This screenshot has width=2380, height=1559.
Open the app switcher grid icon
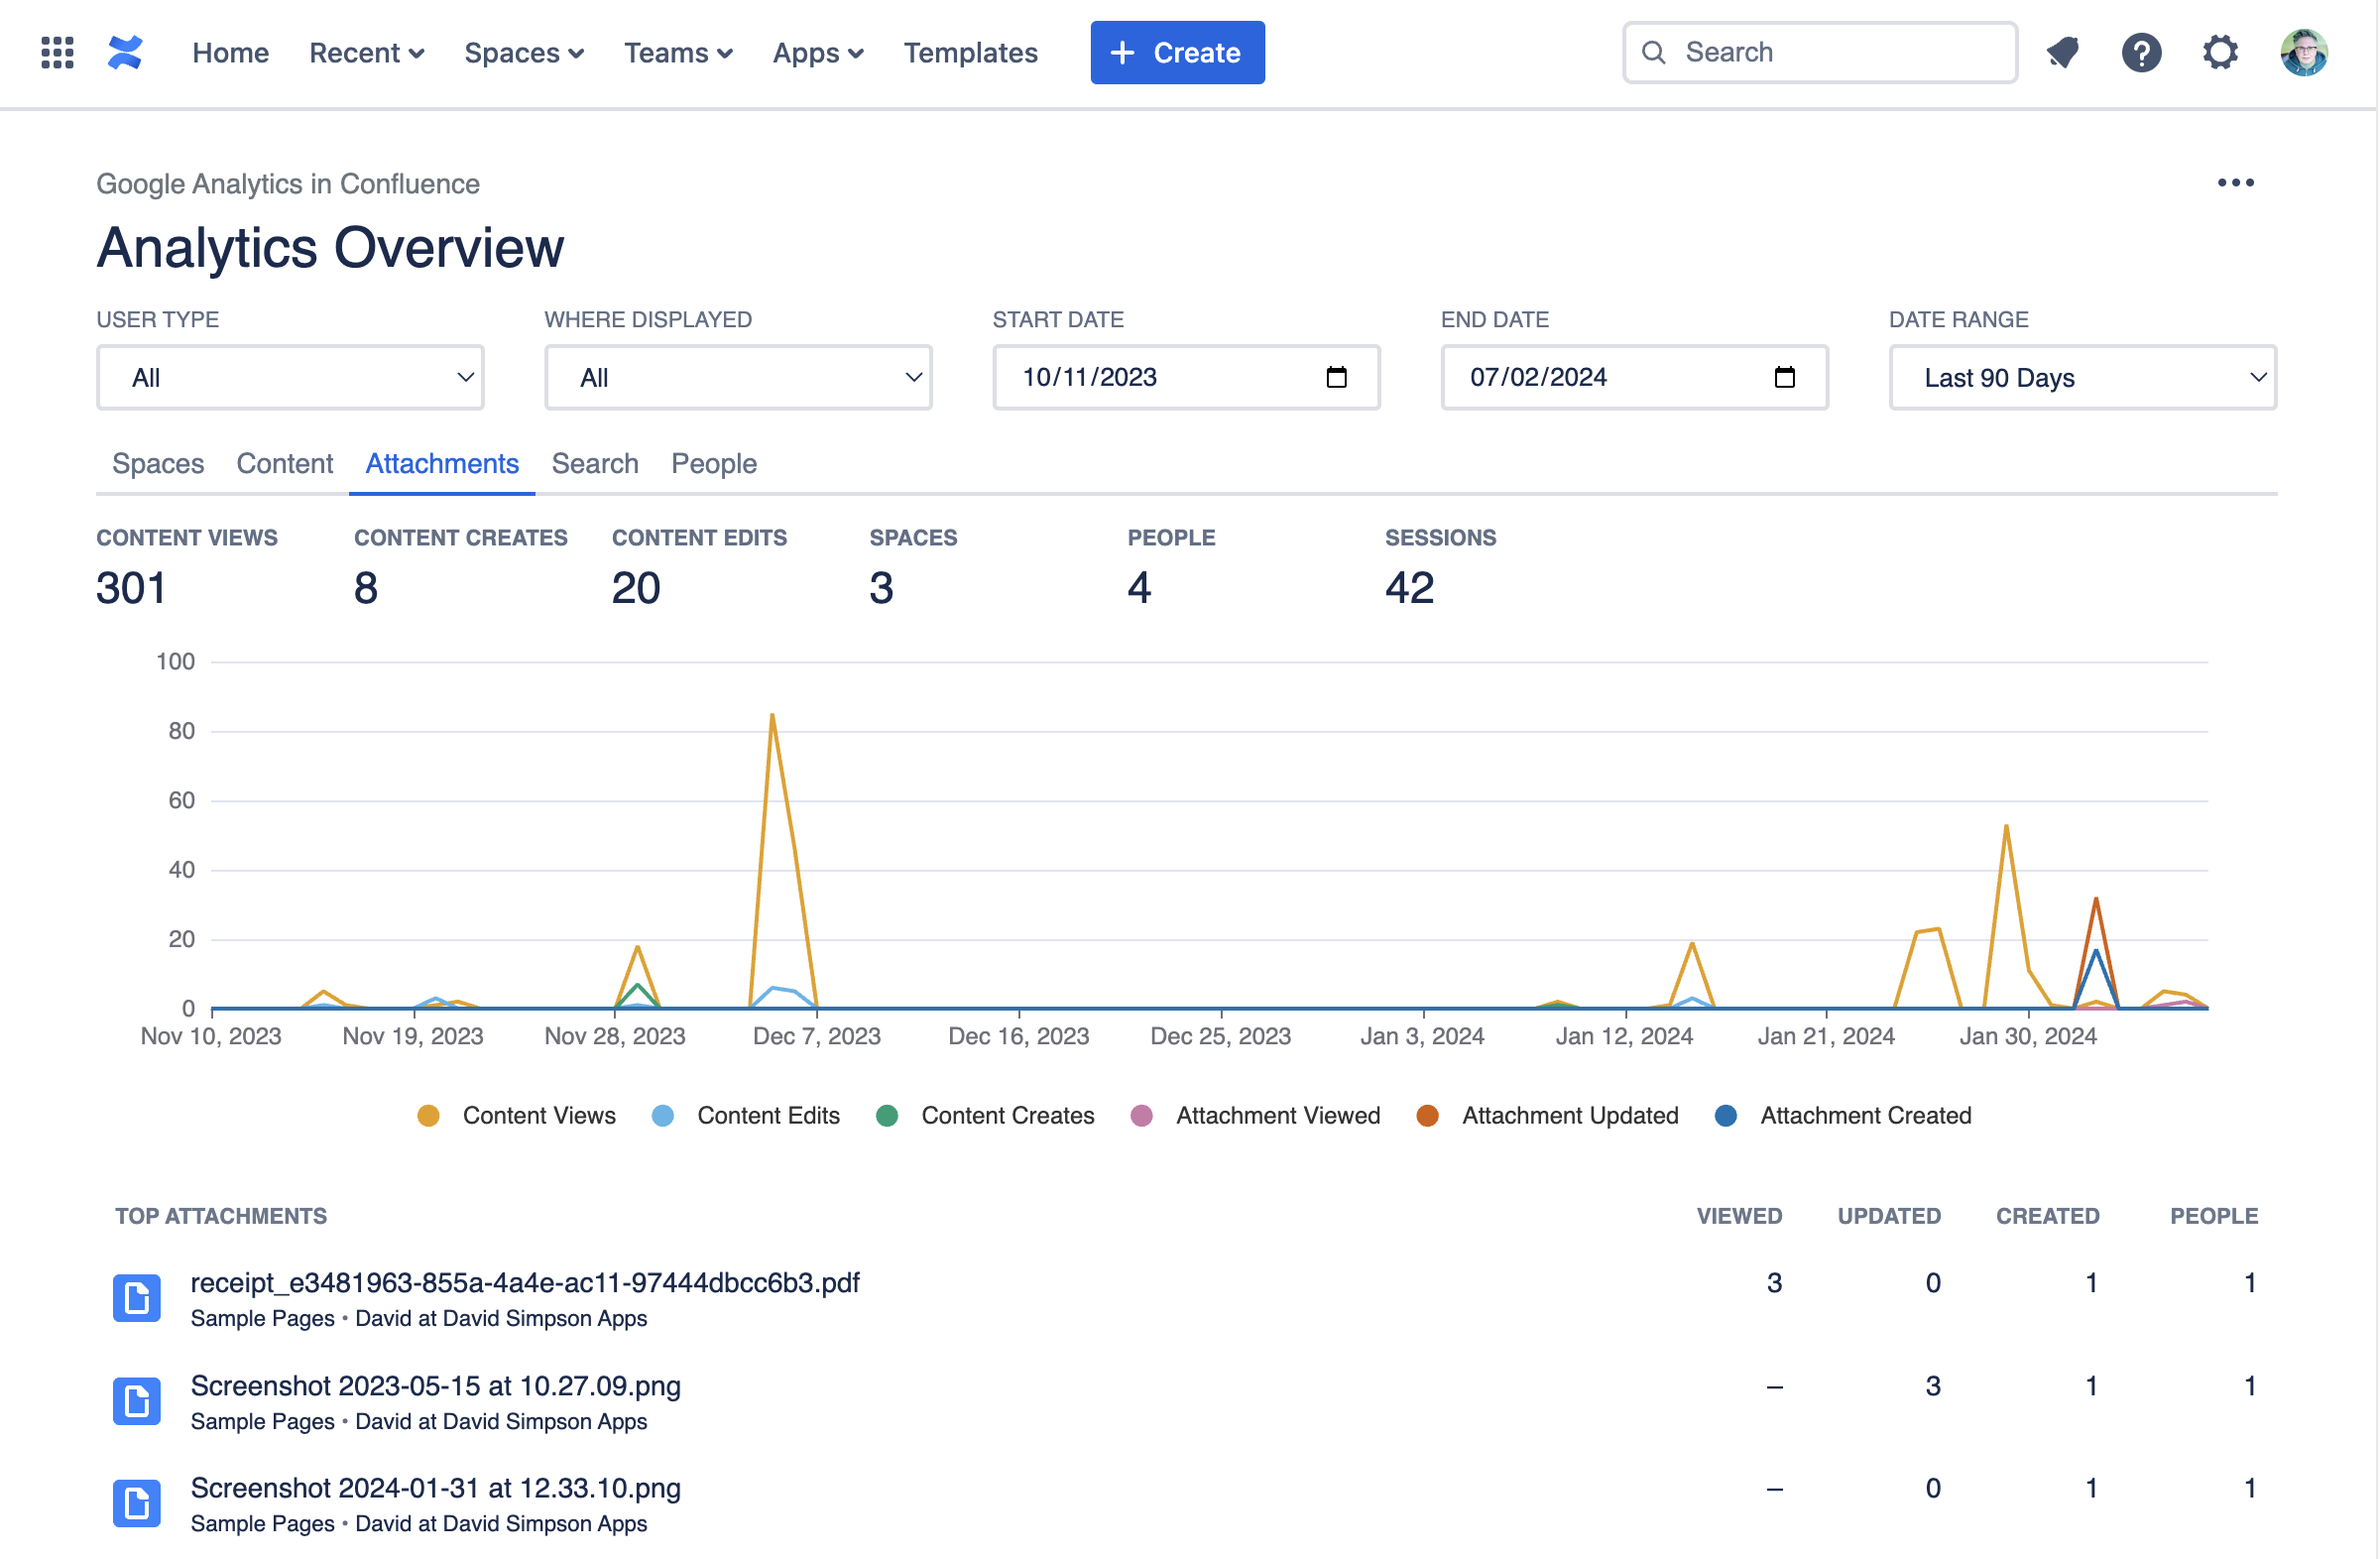[57, 52]
